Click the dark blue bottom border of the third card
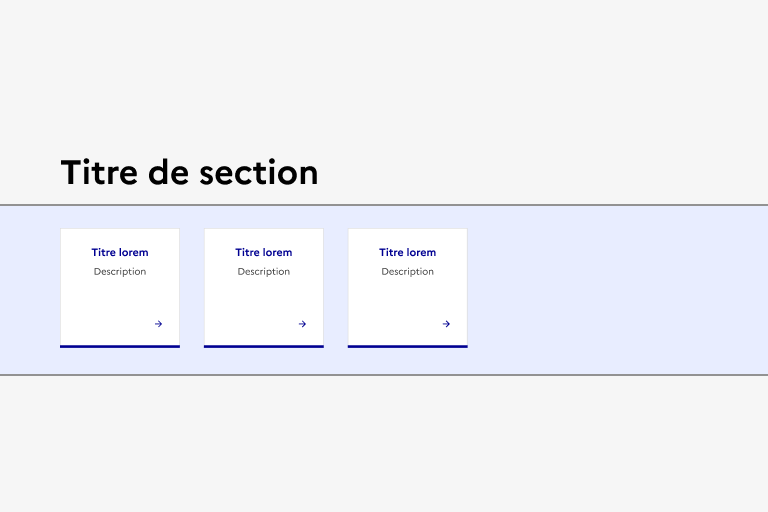 (408, 346)
